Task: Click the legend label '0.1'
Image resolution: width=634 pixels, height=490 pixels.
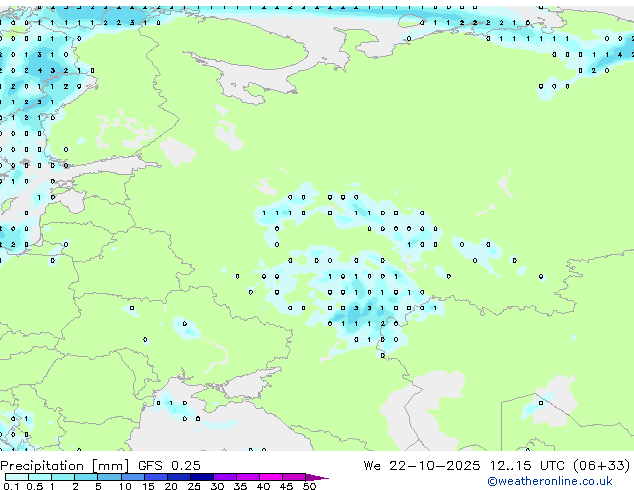Action: click(11, 486)
